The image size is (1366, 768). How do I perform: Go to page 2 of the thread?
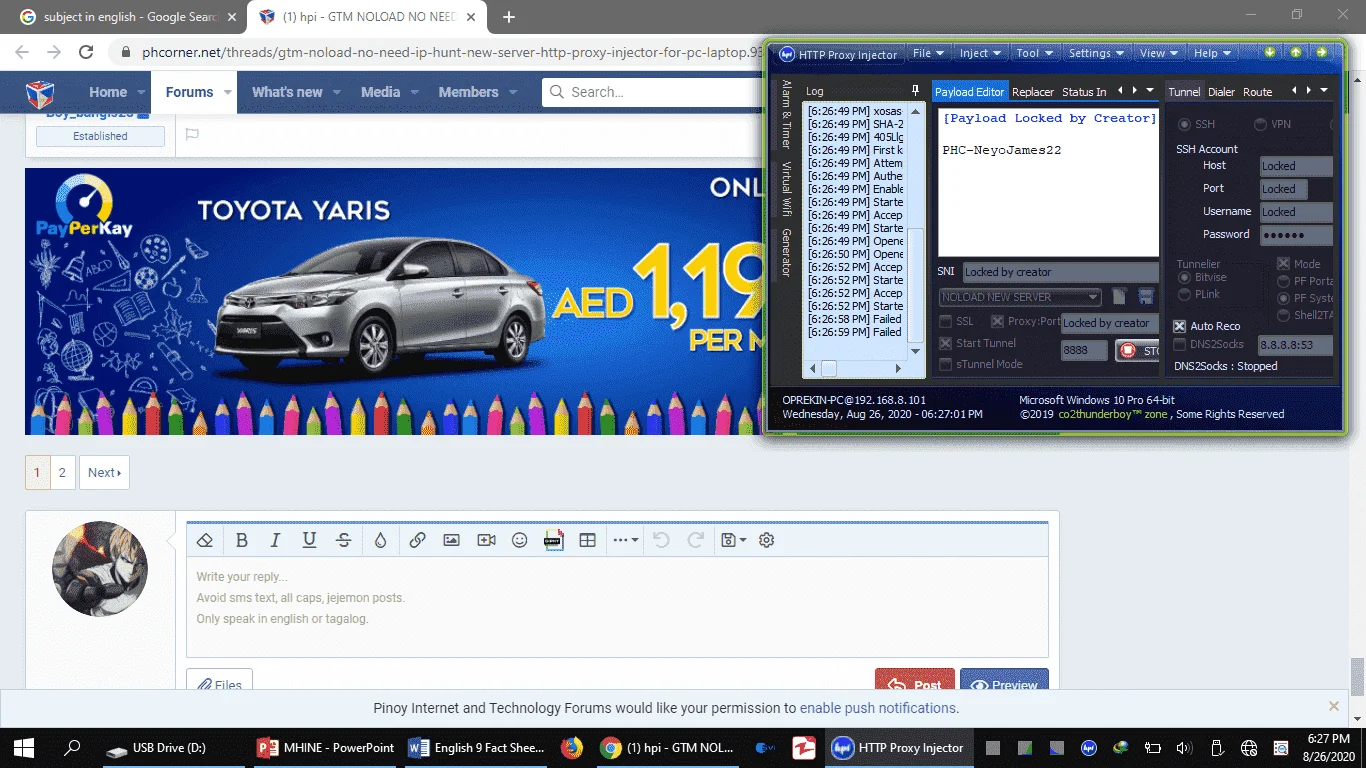(x=62, y=473)
